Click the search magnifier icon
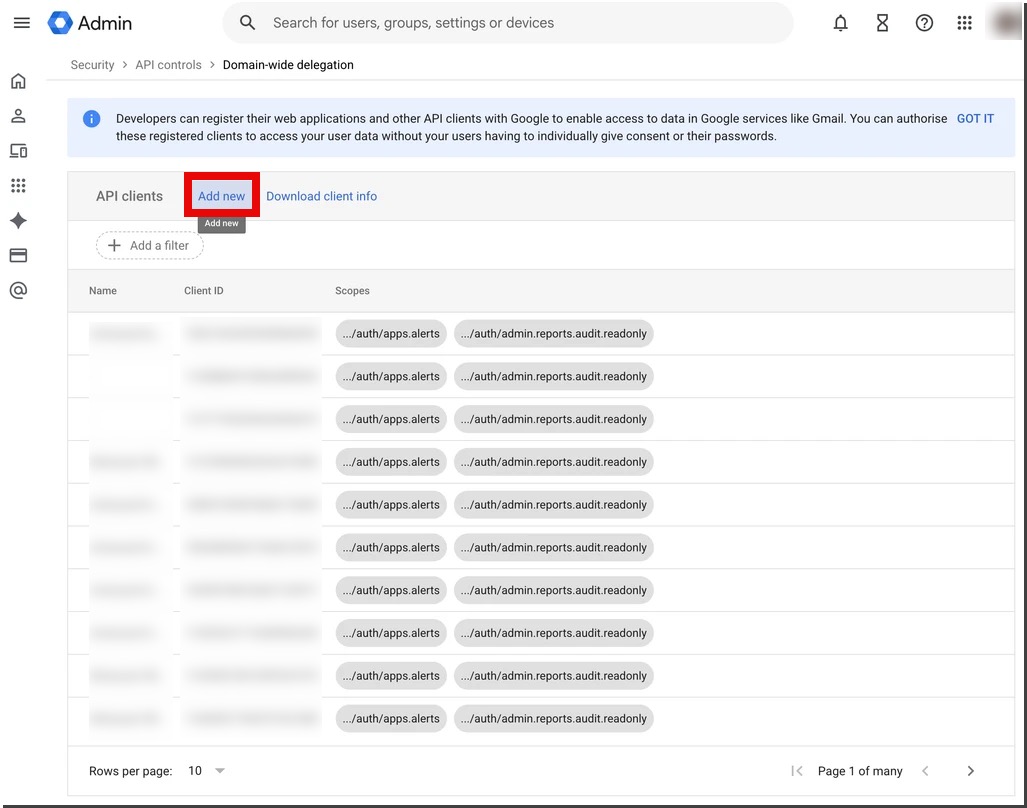The image size is (1027, 808). (x=247, y=23)
